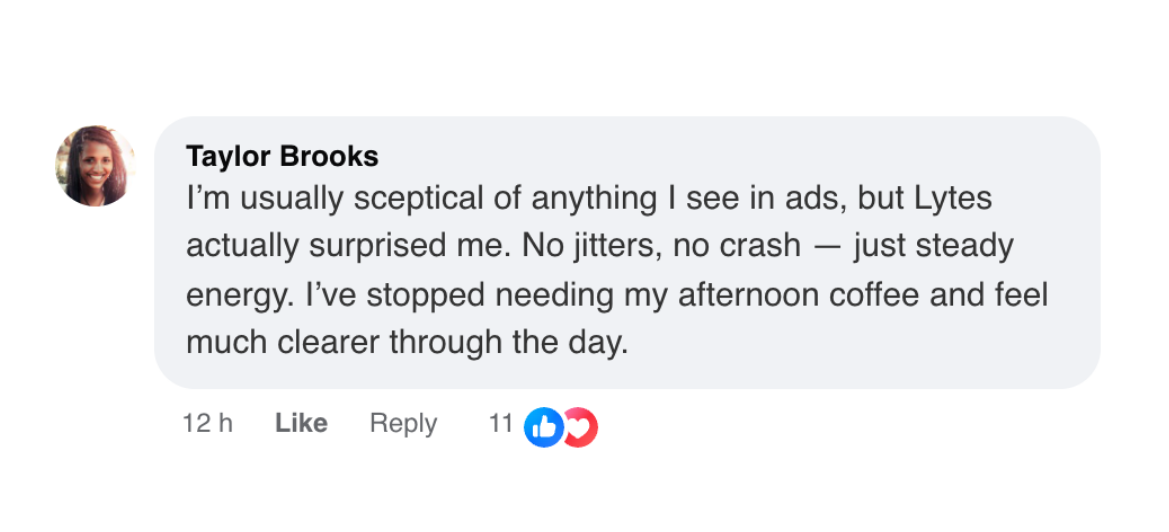
Task: Open Taylor Brooks' profile picture
Action: (x=95, y=166)
